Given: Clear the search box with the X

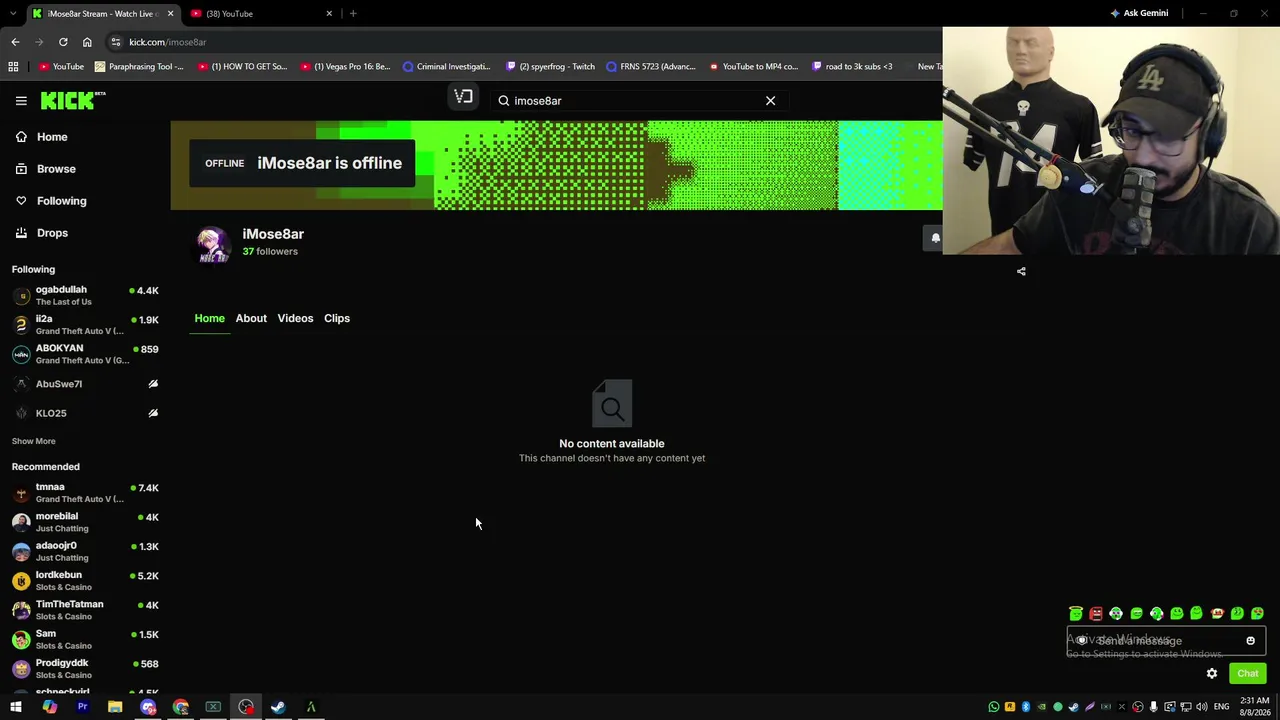Looking at the screenshot, I should tap(770, 101).
